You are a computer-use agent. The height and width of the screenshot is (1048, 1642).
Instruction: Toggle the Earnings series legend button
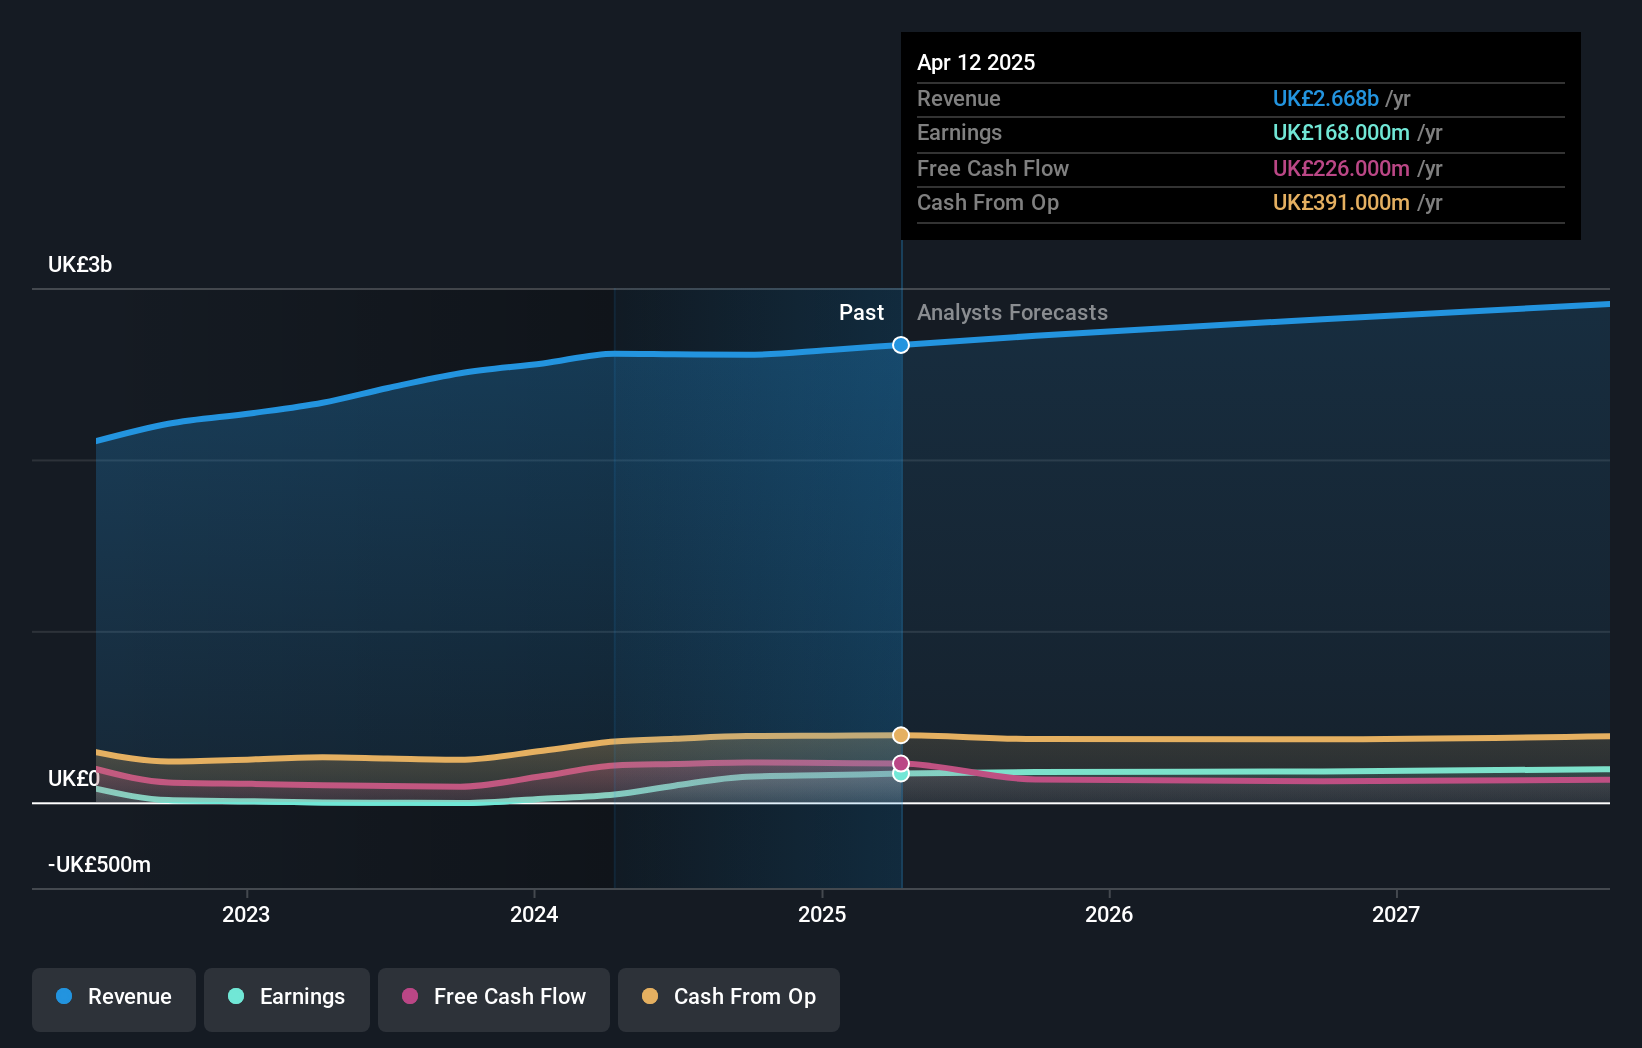pyautogui.click(x=287, y=999)
